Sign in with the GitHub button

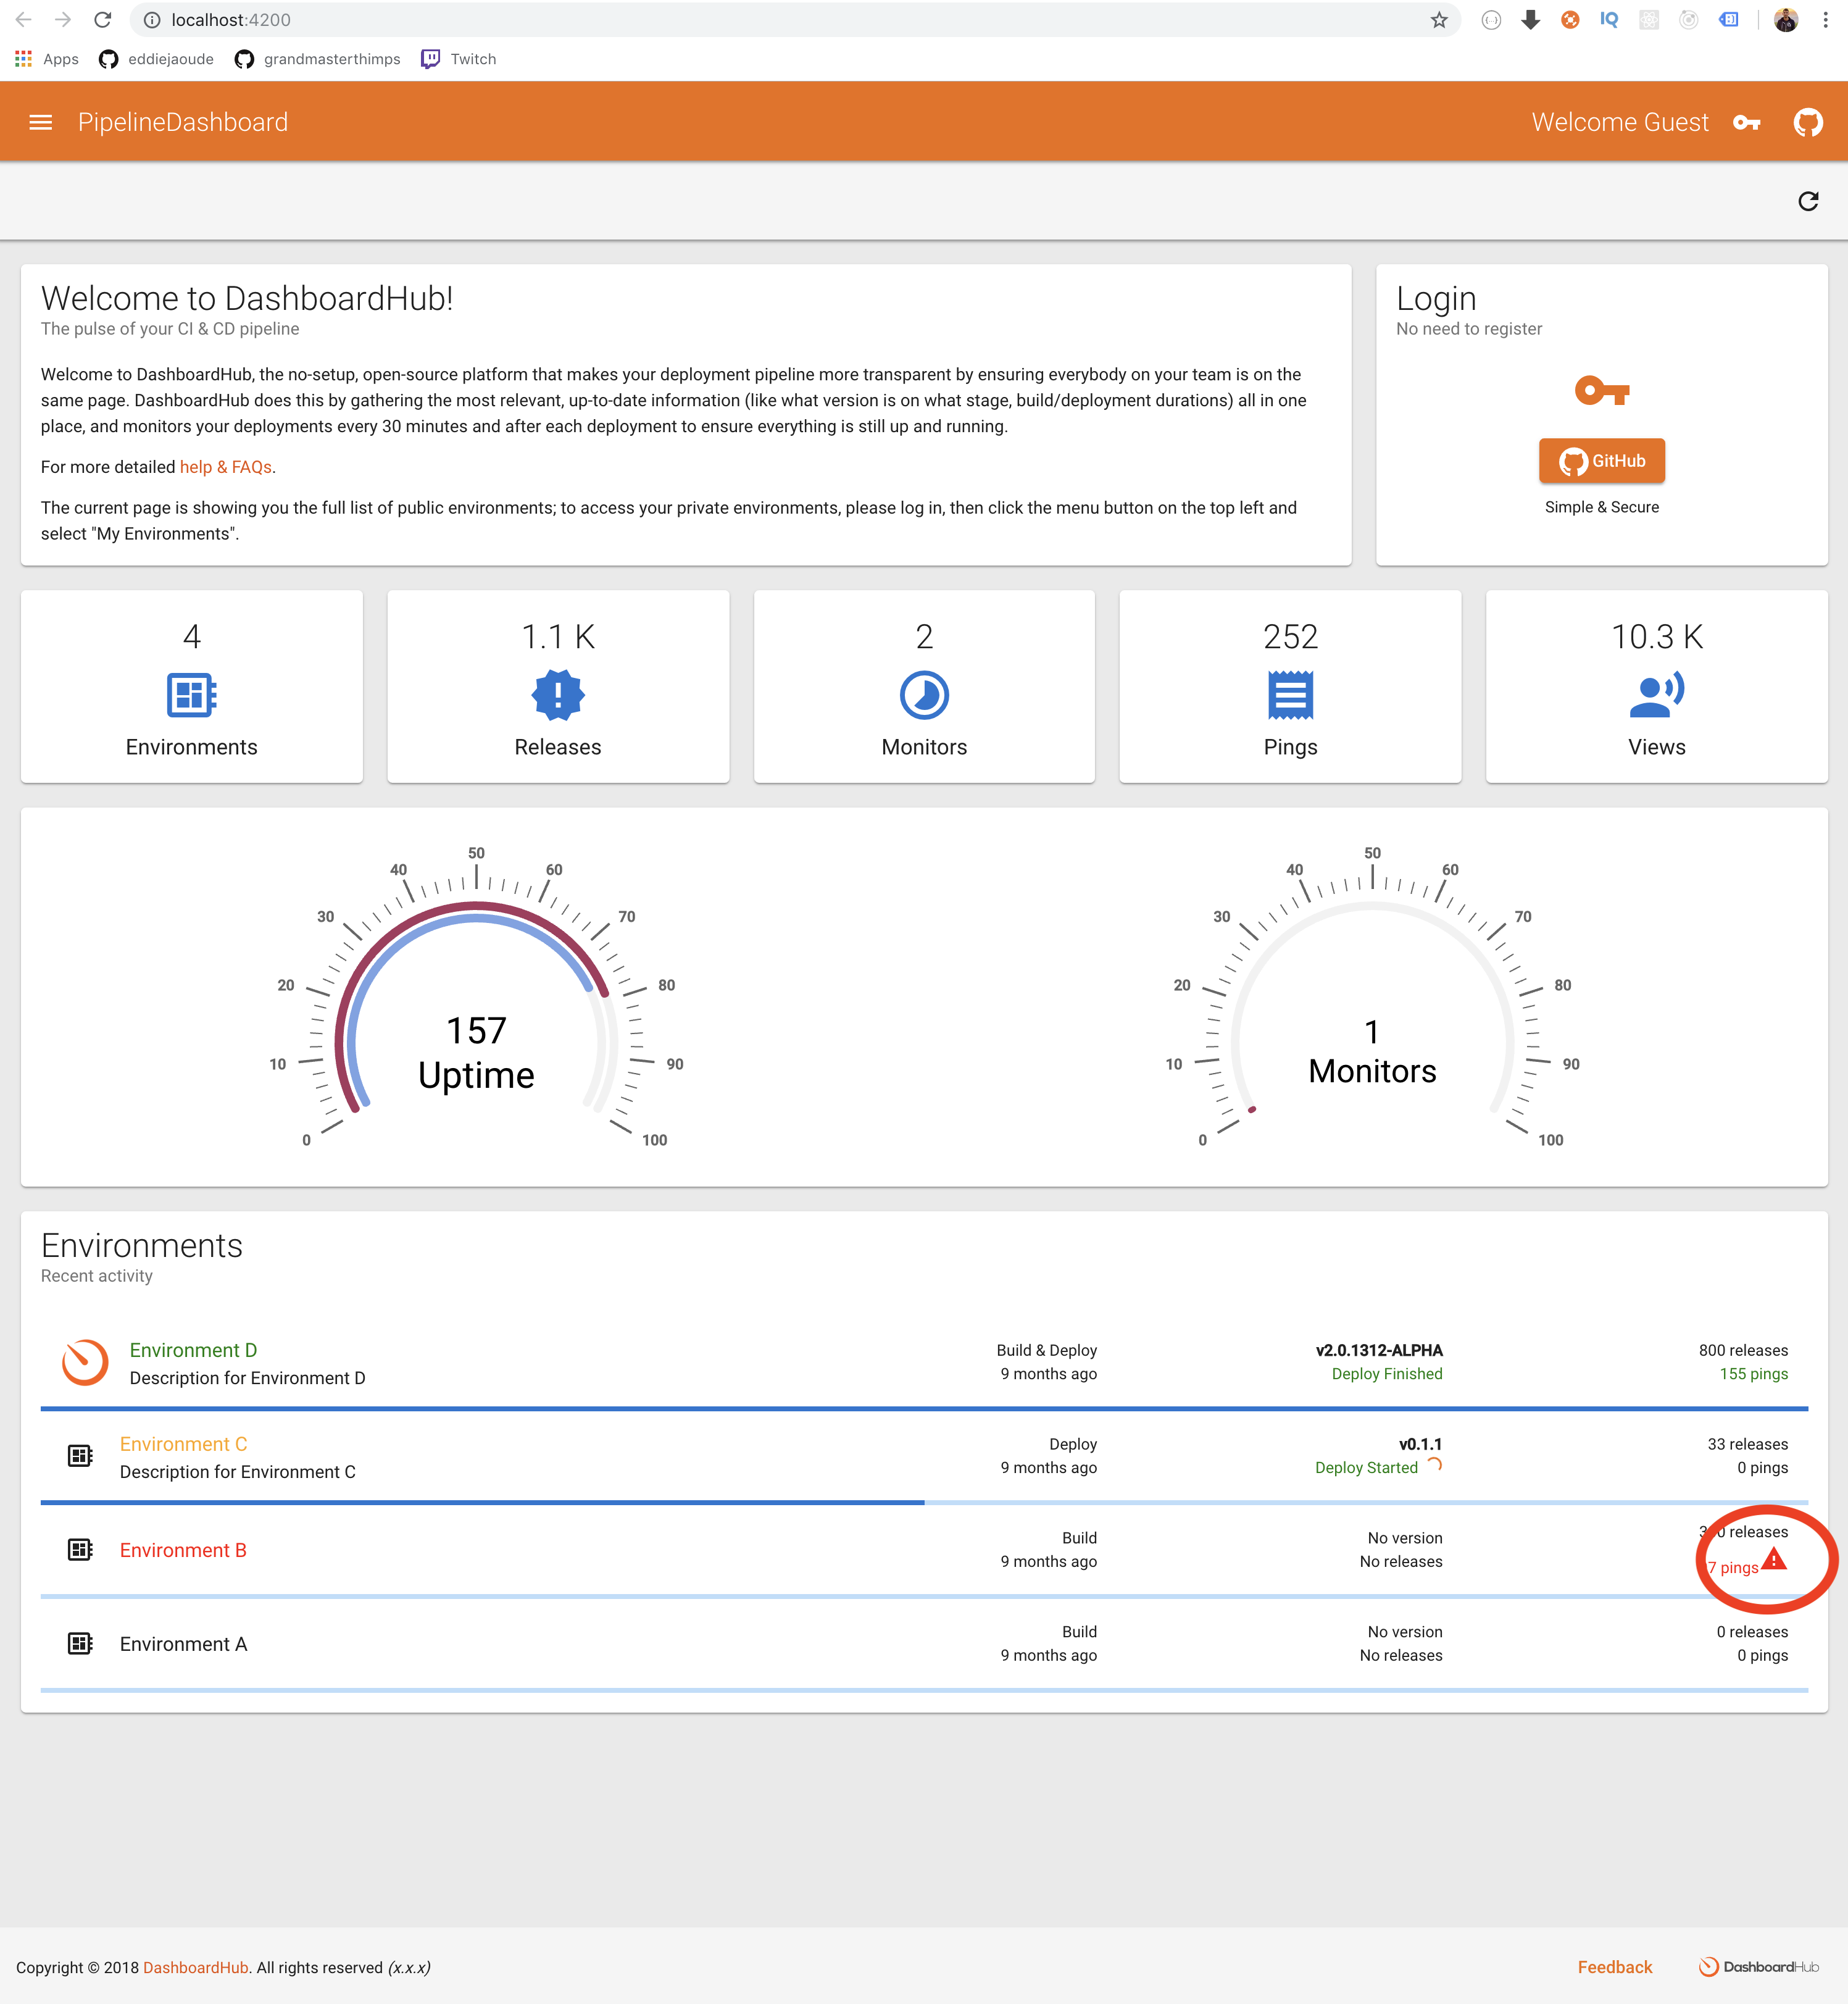tap(1601, 461)
